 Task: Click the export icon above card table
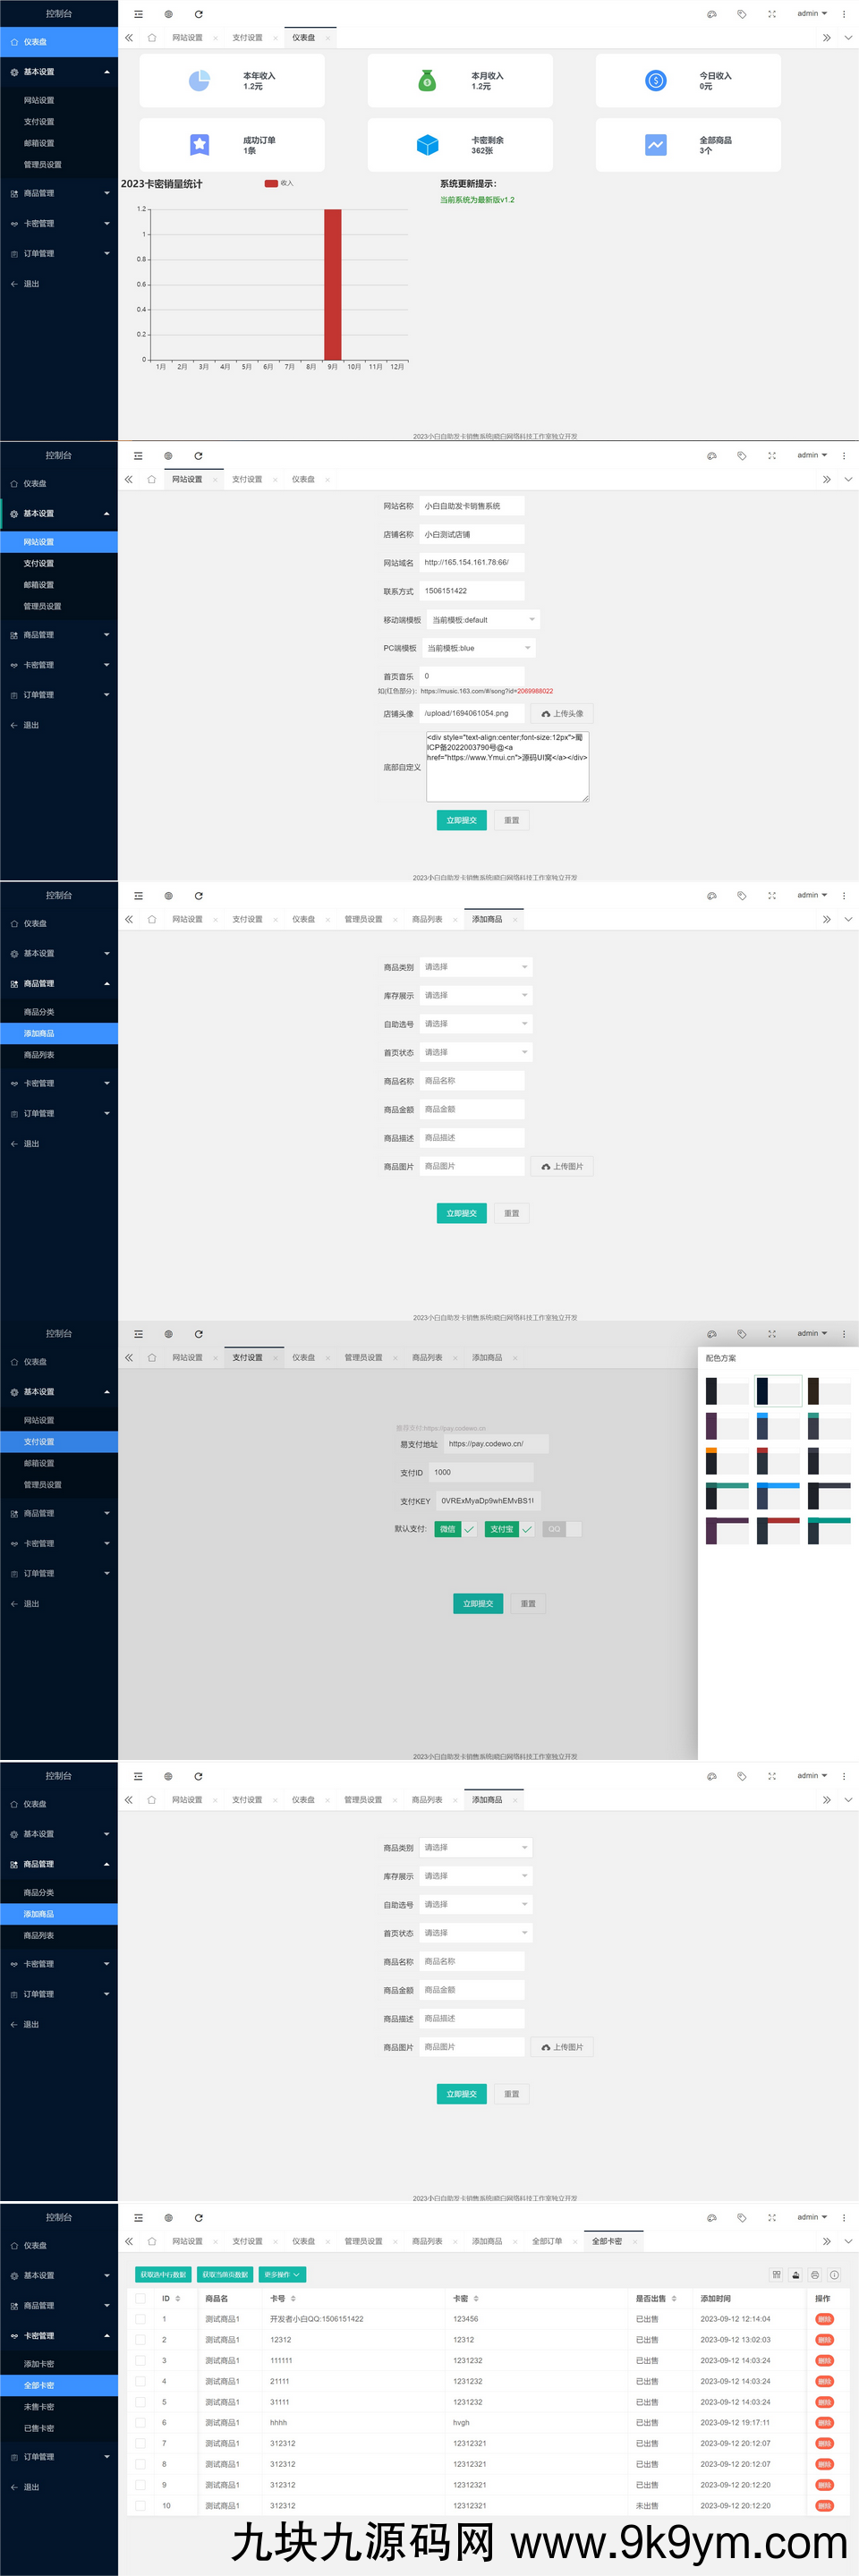click(x=796, y=2274)
